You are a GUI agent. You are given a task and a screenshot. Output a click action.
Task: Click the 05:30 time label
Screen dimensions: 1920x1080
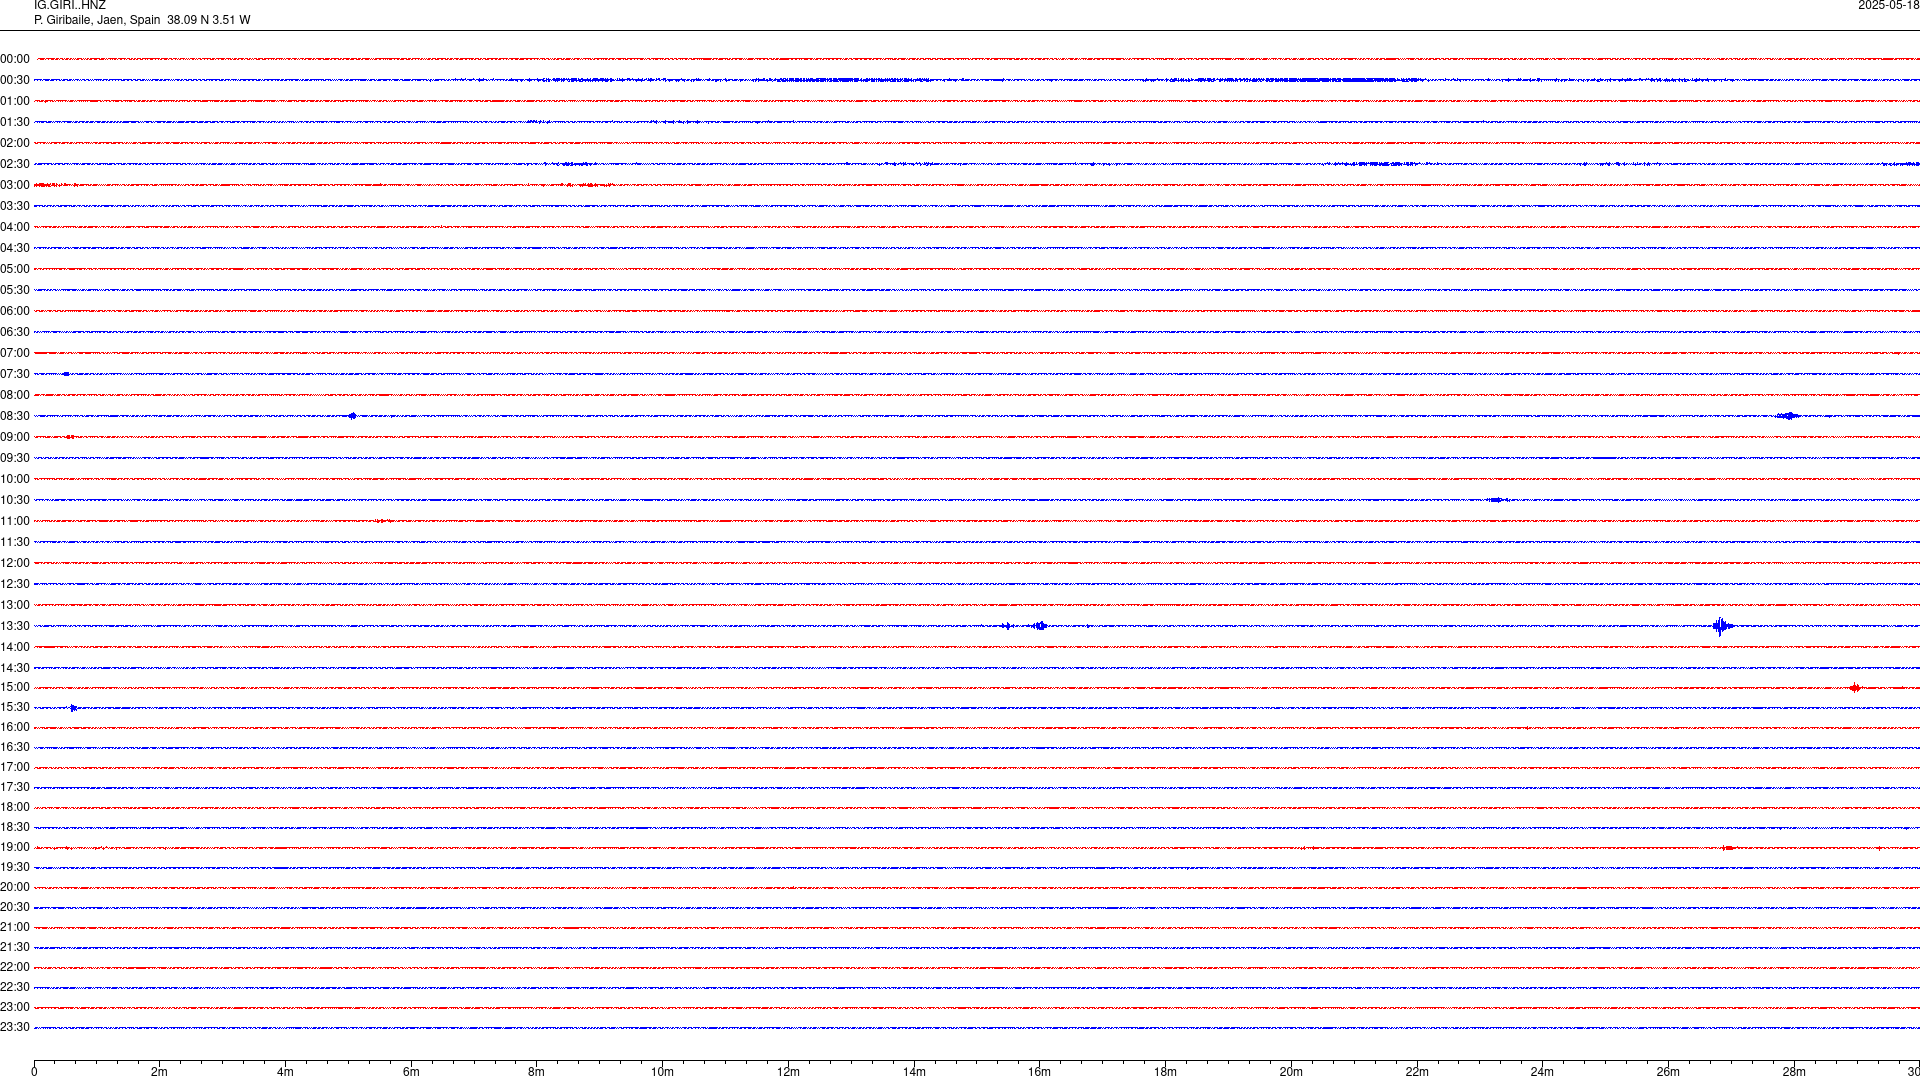pos(15,290)
